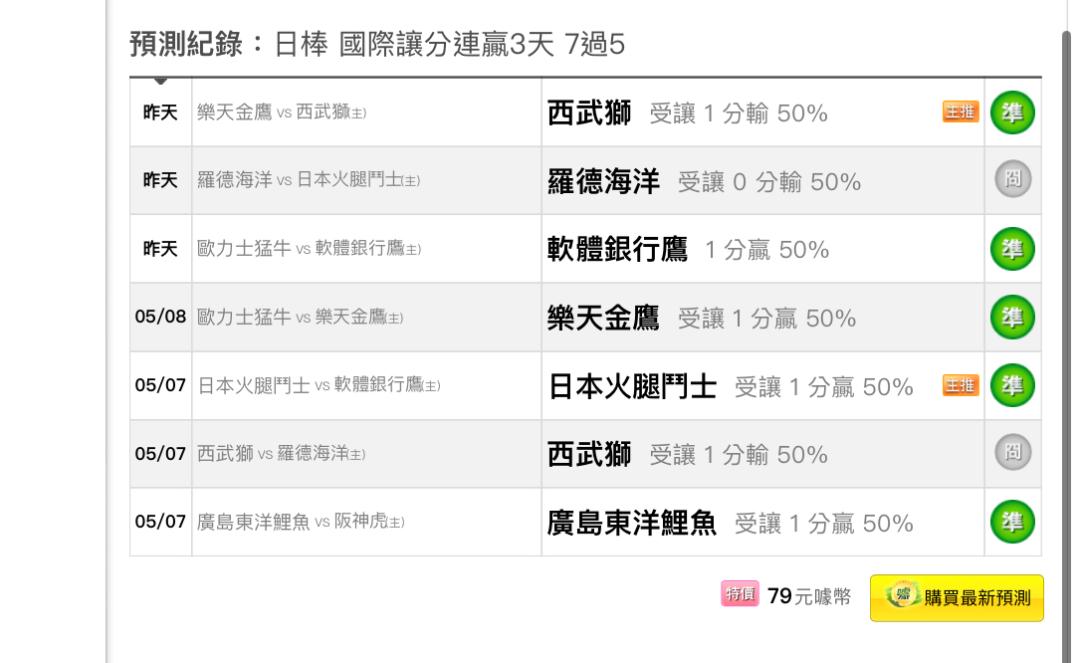Screen dimensions: 1080x663
Task: Click the small triangle marker under header line
Action: 160,81
